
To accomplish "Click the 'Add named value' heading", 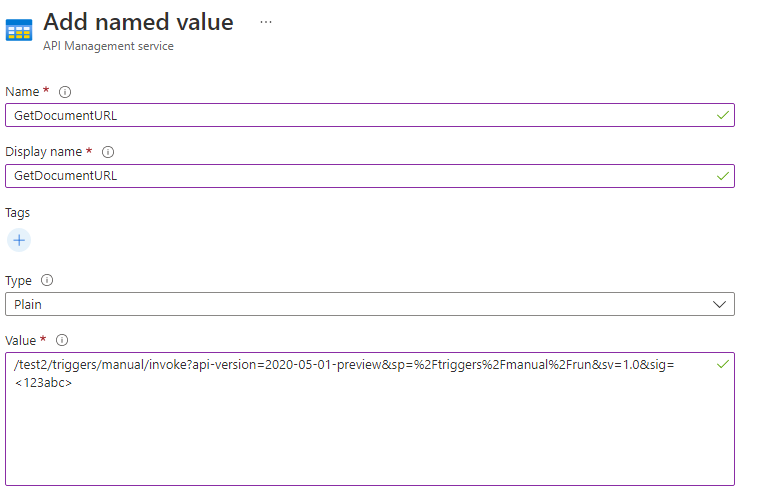I will pos(138,22).
